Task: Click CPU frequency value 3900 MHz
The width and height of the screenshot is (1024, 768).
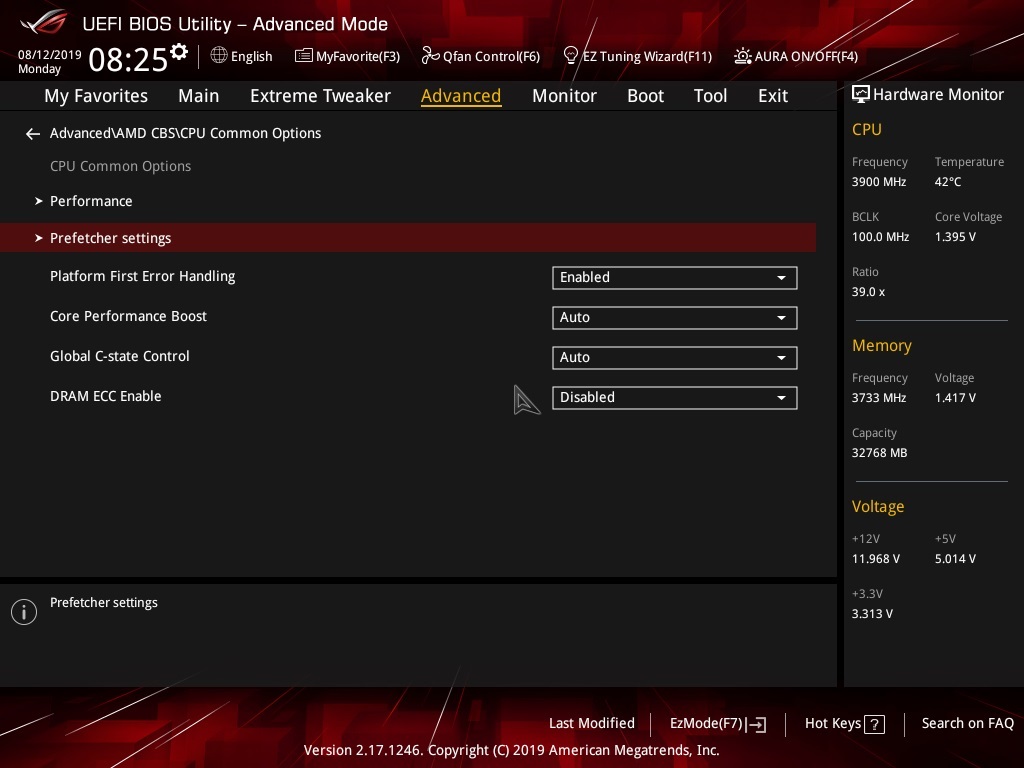Action: [879, 182]
